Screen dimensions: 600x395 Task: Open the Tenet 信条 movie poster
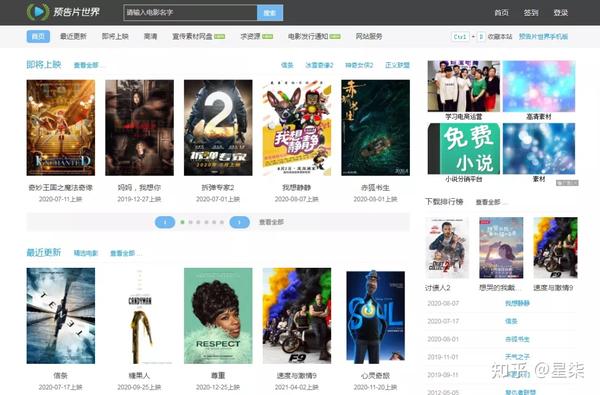(61, 316)
